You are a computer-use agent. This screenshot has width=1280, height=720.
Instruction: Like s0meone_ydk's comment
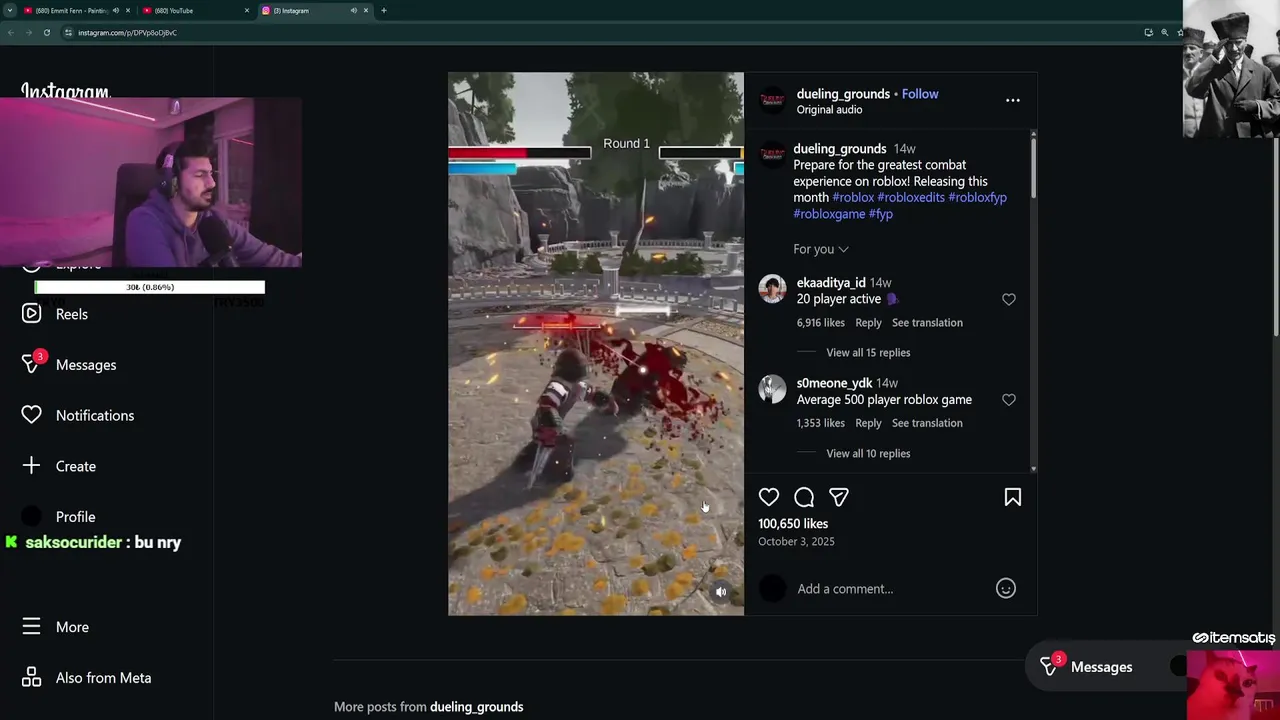(x=1008, y=400)
